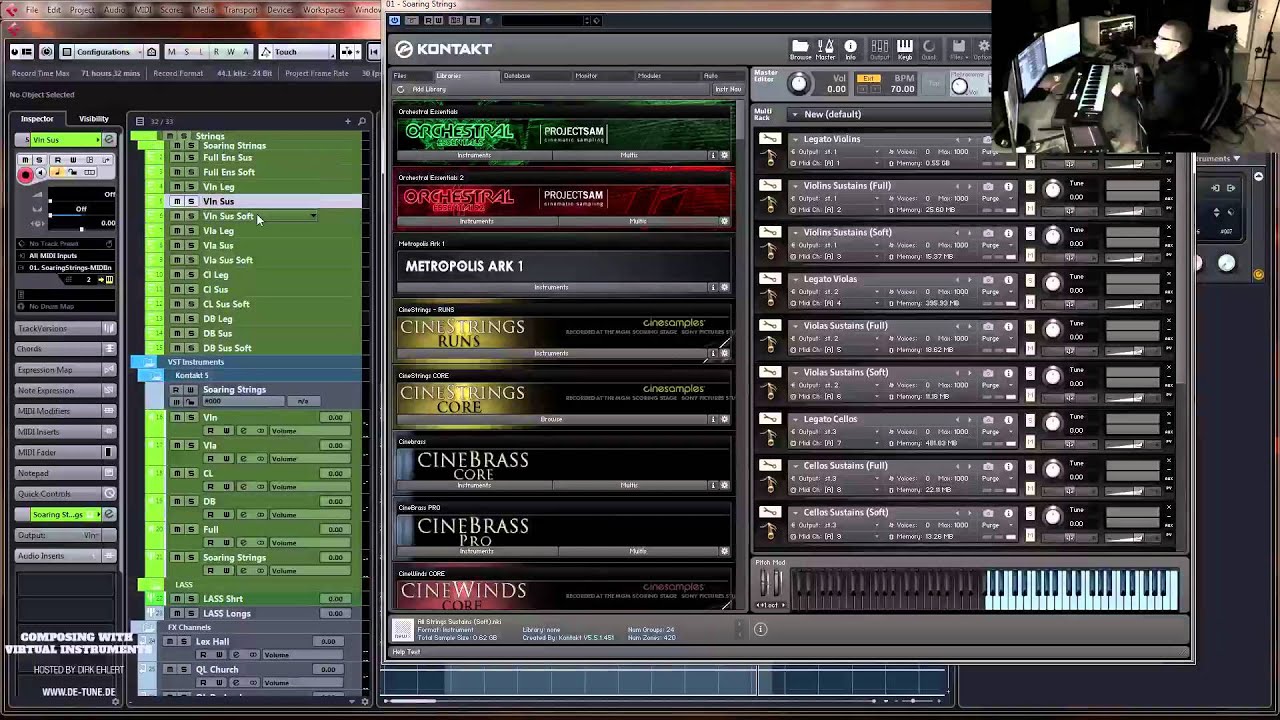Viewport: 1280px width, 720px height.
Task: Click refresh icon beside Add Library
Action: coord(401,89)
